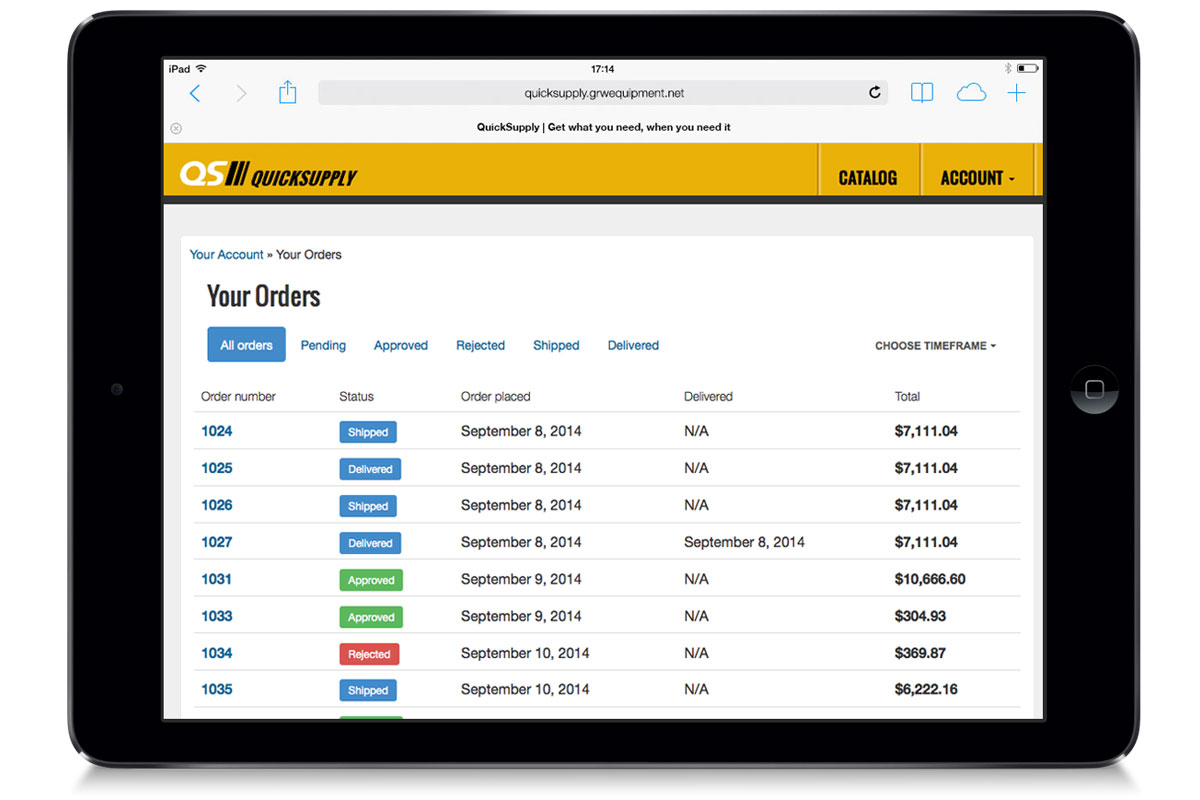
Task: Dismiss the banner with the x icon
Action: [x=176, y=128]
